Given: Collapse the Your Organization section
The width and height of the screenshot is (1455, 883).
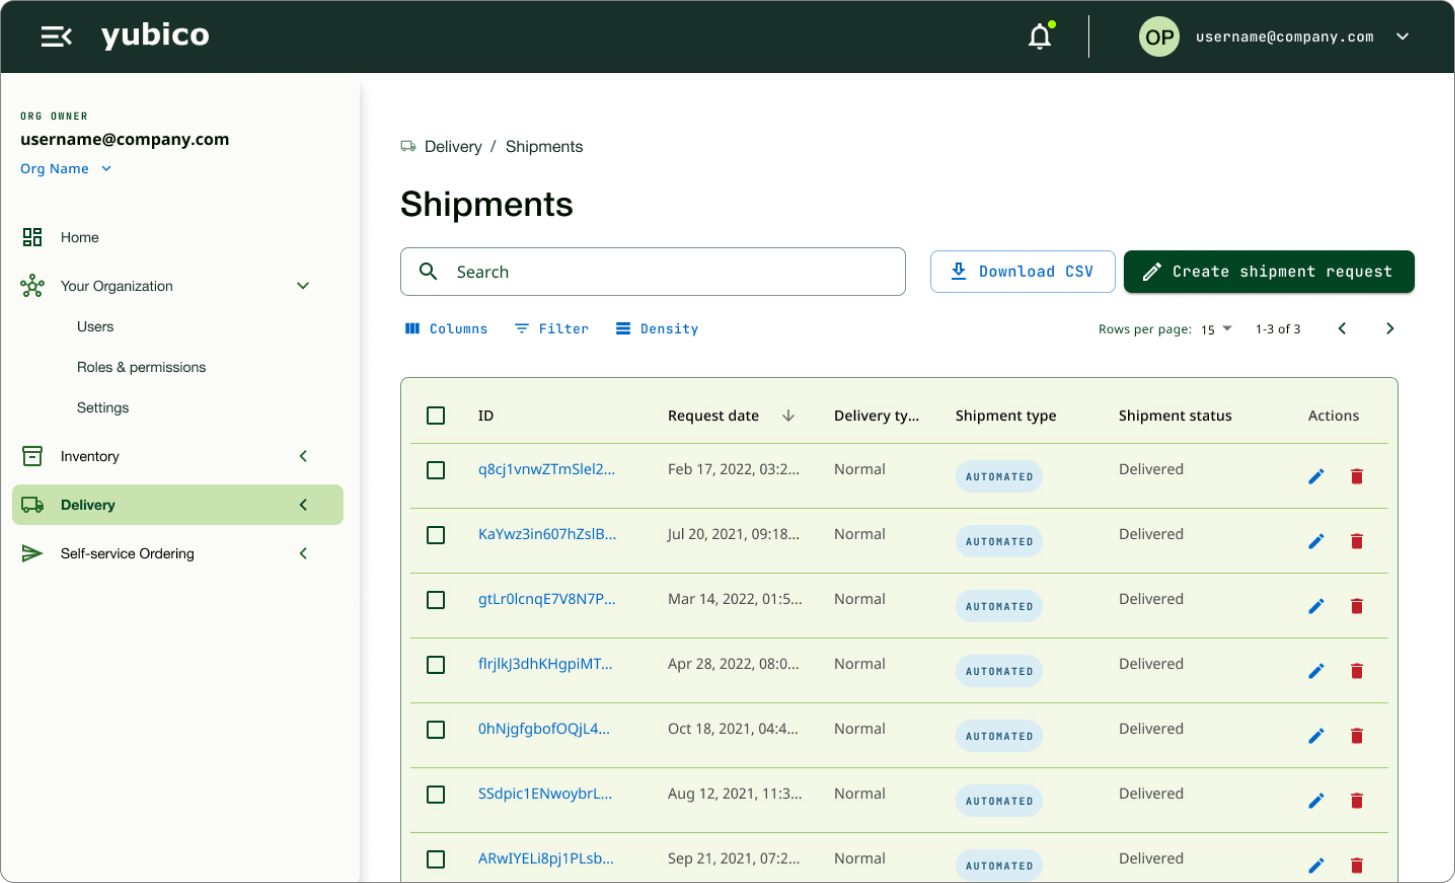Looking at the screenshot, I should pos(303,286).
